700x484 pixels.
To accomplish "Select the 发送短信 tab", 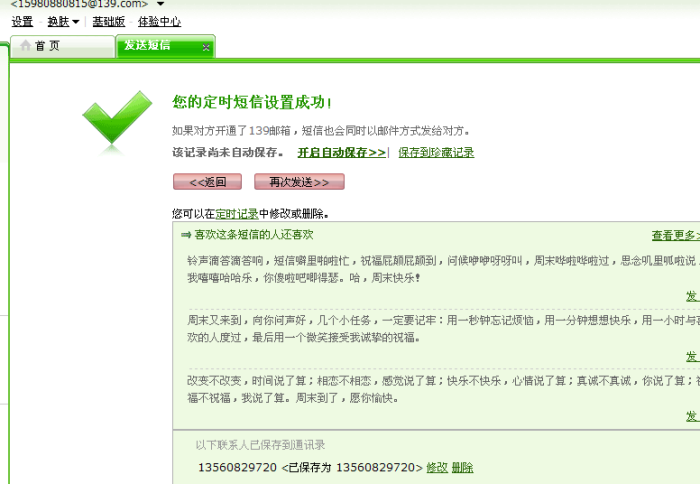I will [148, 46].
